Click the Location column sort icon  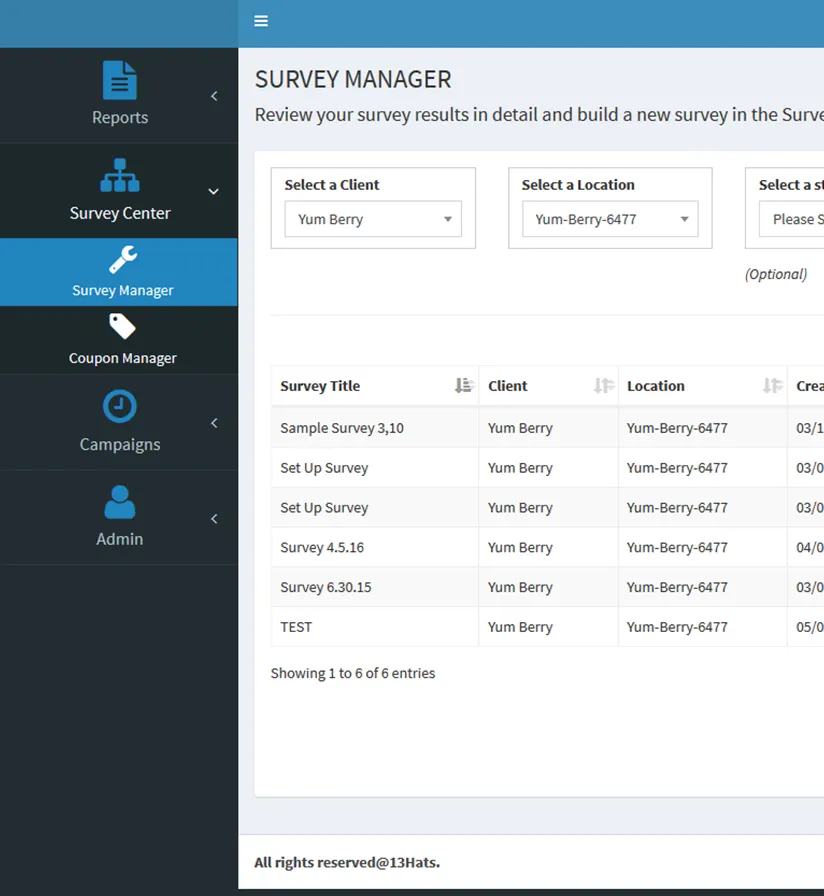(771, 385)
